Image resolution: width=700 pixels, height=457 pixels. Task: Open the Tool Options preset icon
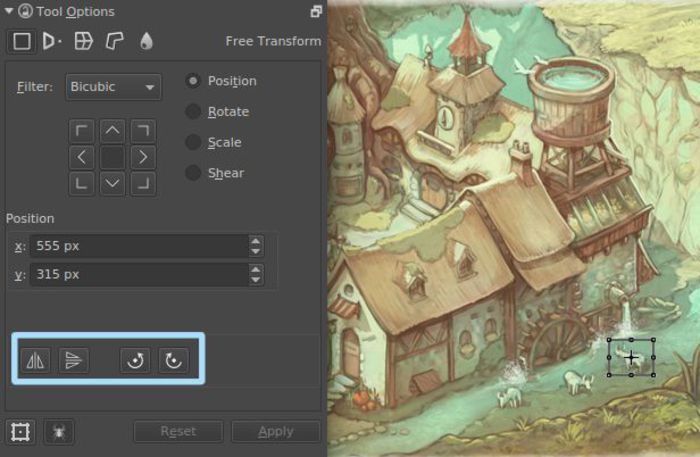point(25,11)
